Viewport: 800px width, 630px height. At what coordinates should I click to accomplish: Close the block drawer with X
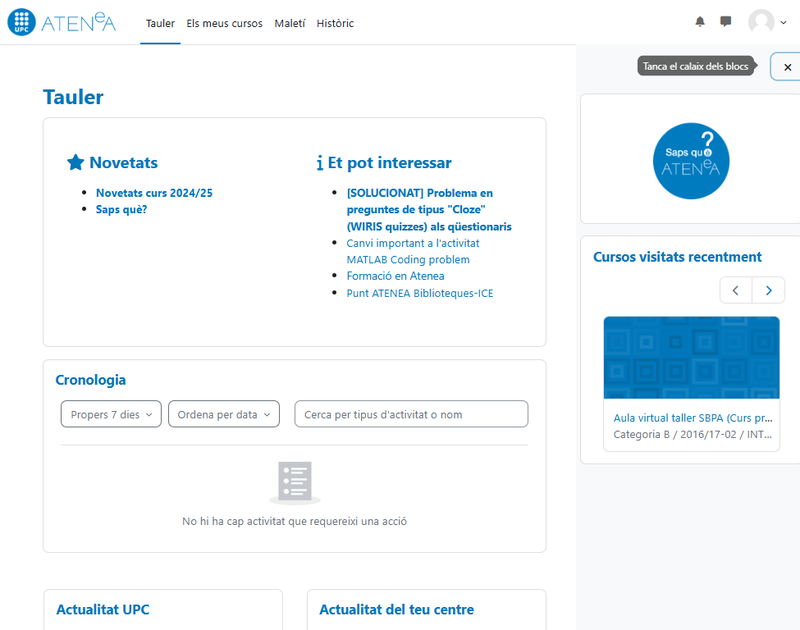[787, 67]
